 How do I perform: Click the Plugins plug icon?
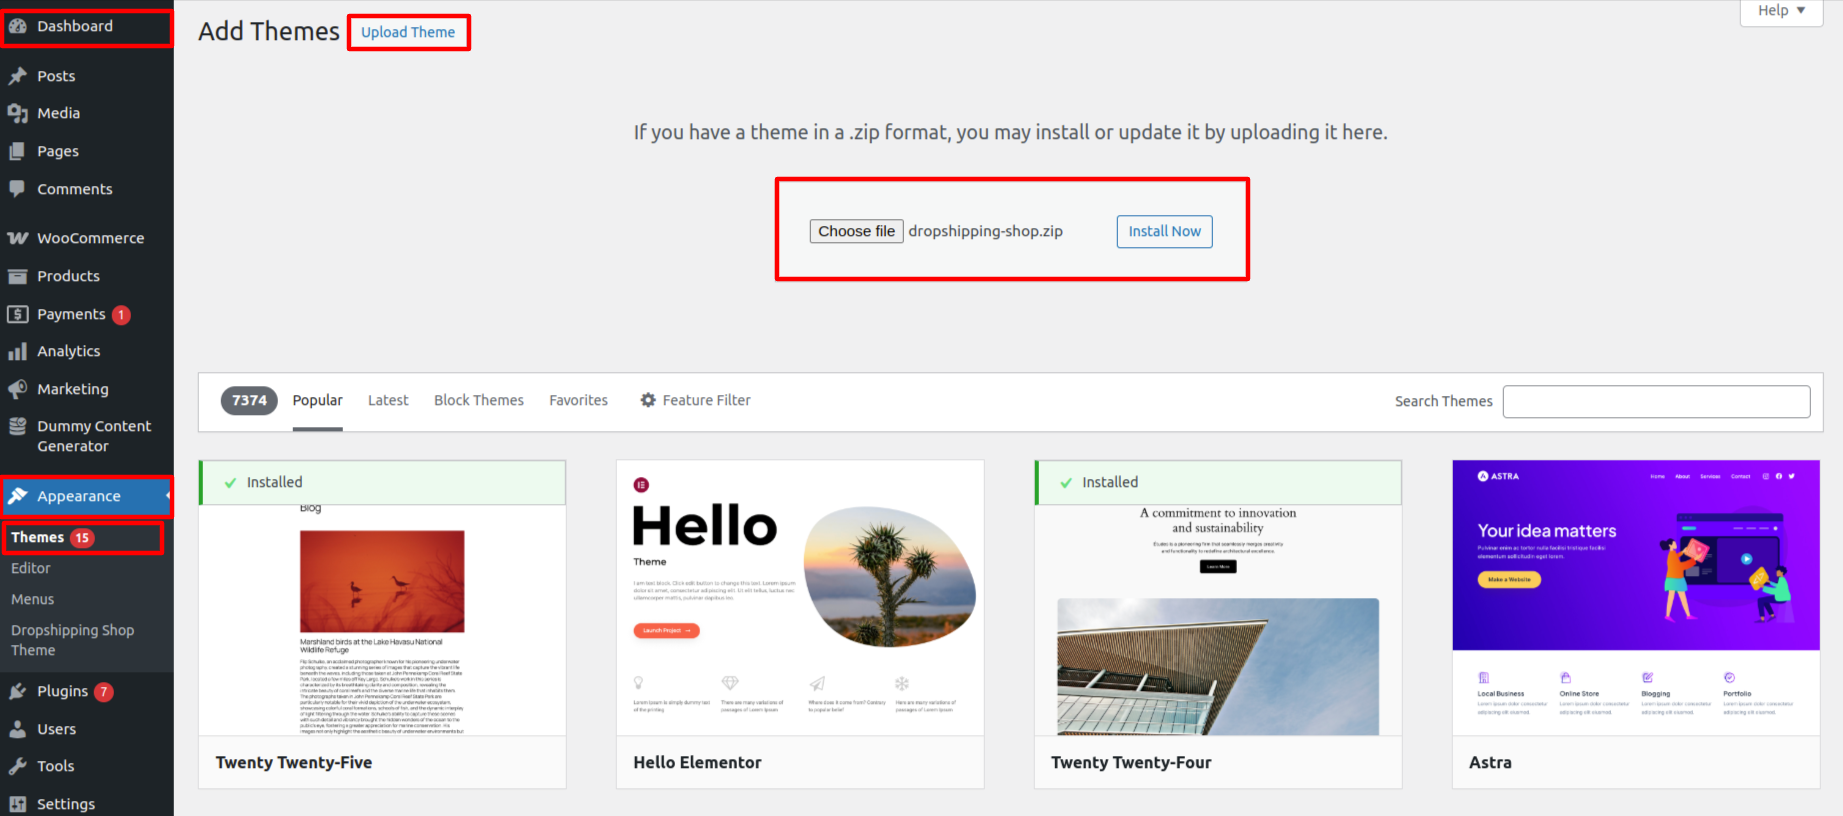17,691
